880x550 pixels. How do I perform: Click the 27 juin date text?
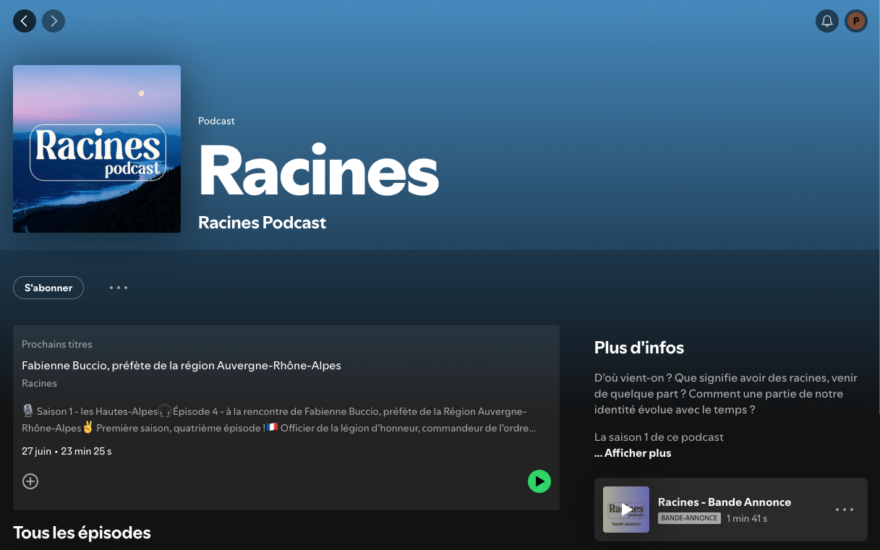coord(36,451)
